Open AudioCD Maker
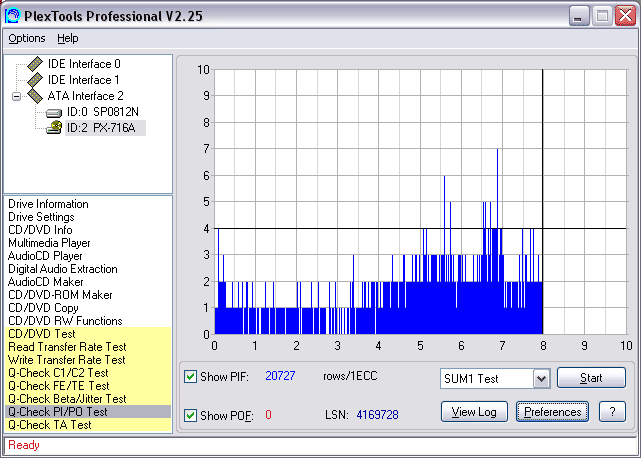641x458 pixels. pos(45,282)
